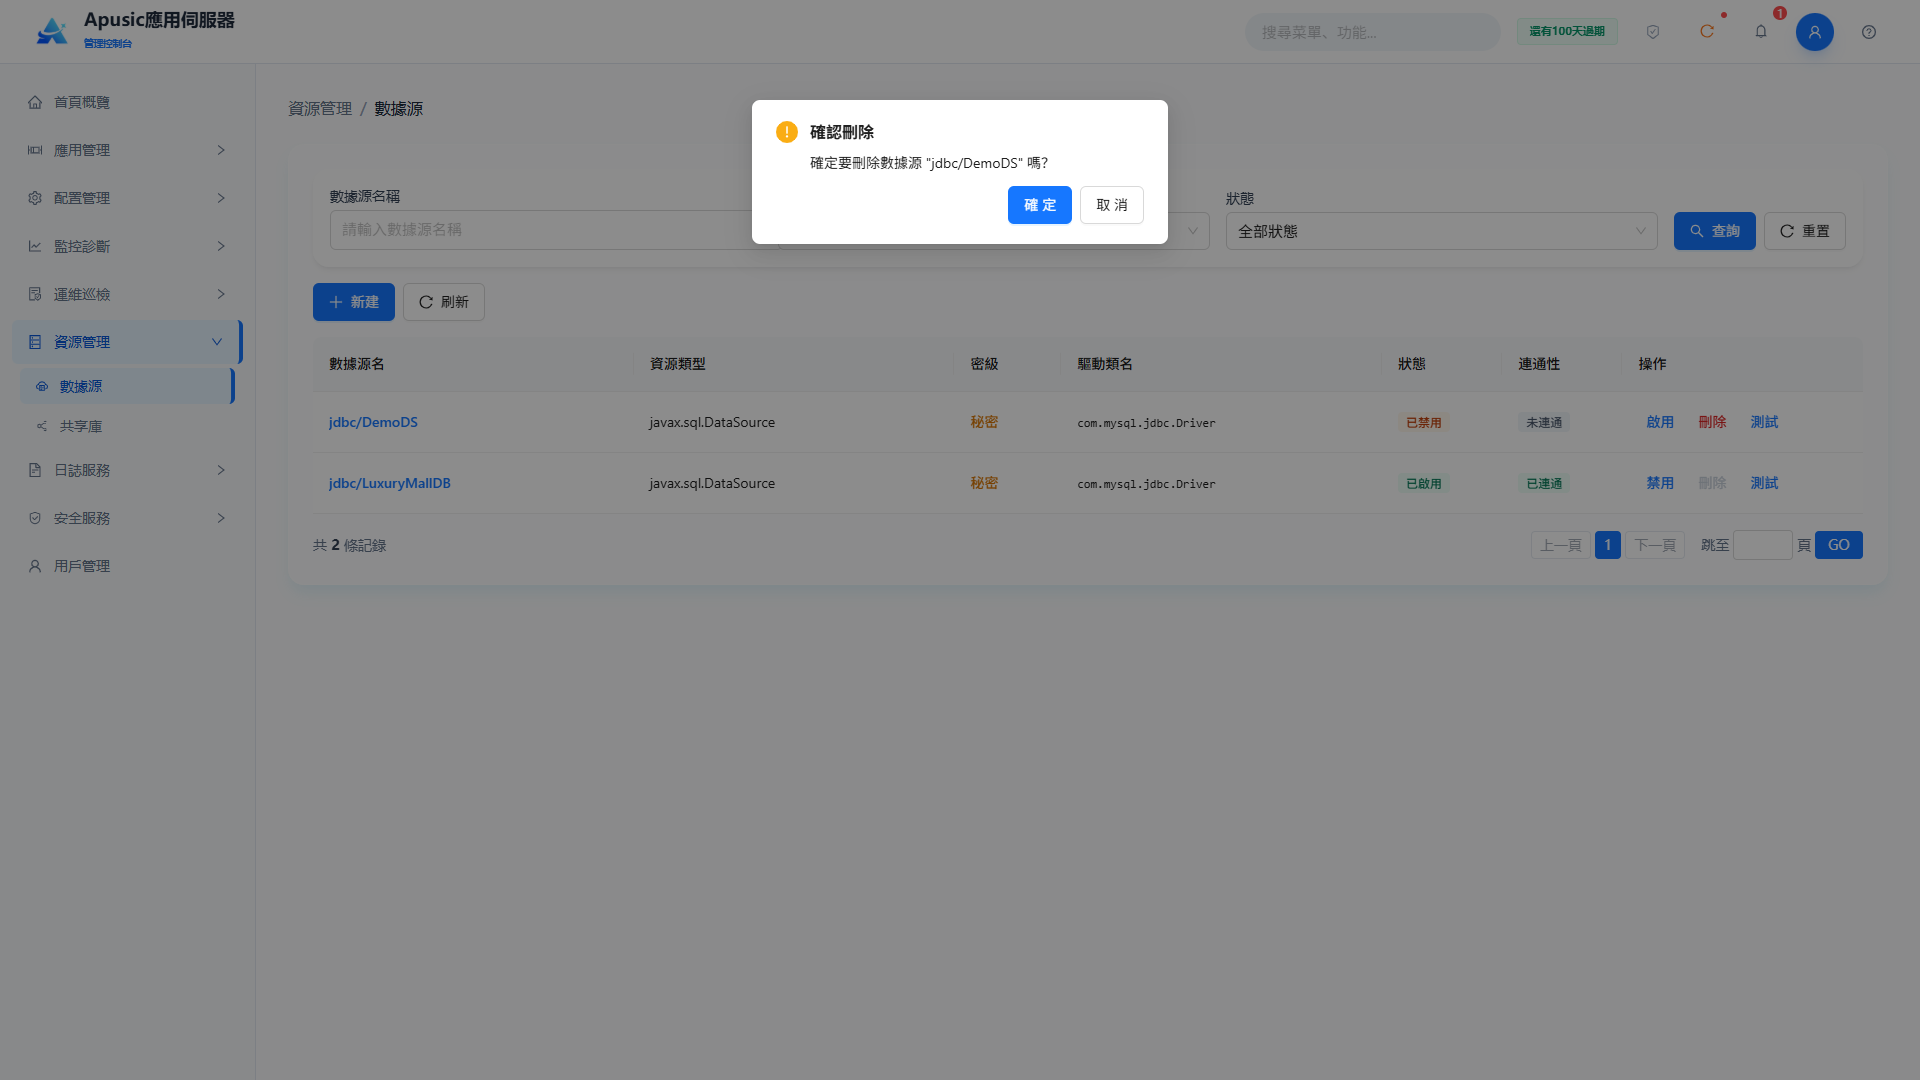Open the notification bell
The image size is (1920, 1080).
[x=1761, y=32]
